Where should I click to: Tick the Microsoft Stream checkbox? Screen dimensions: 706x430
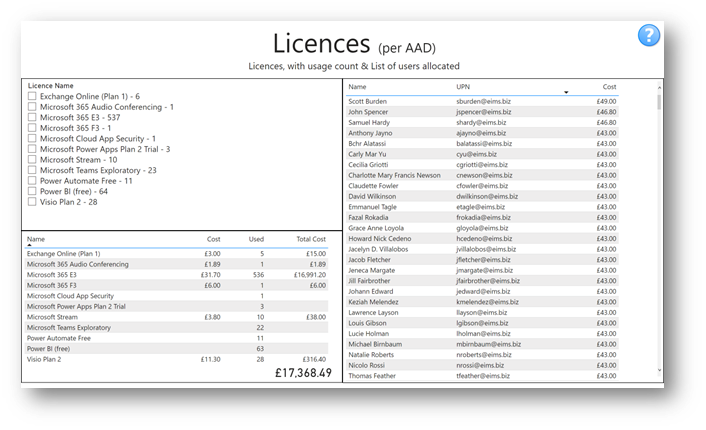[x=32, y=159]
